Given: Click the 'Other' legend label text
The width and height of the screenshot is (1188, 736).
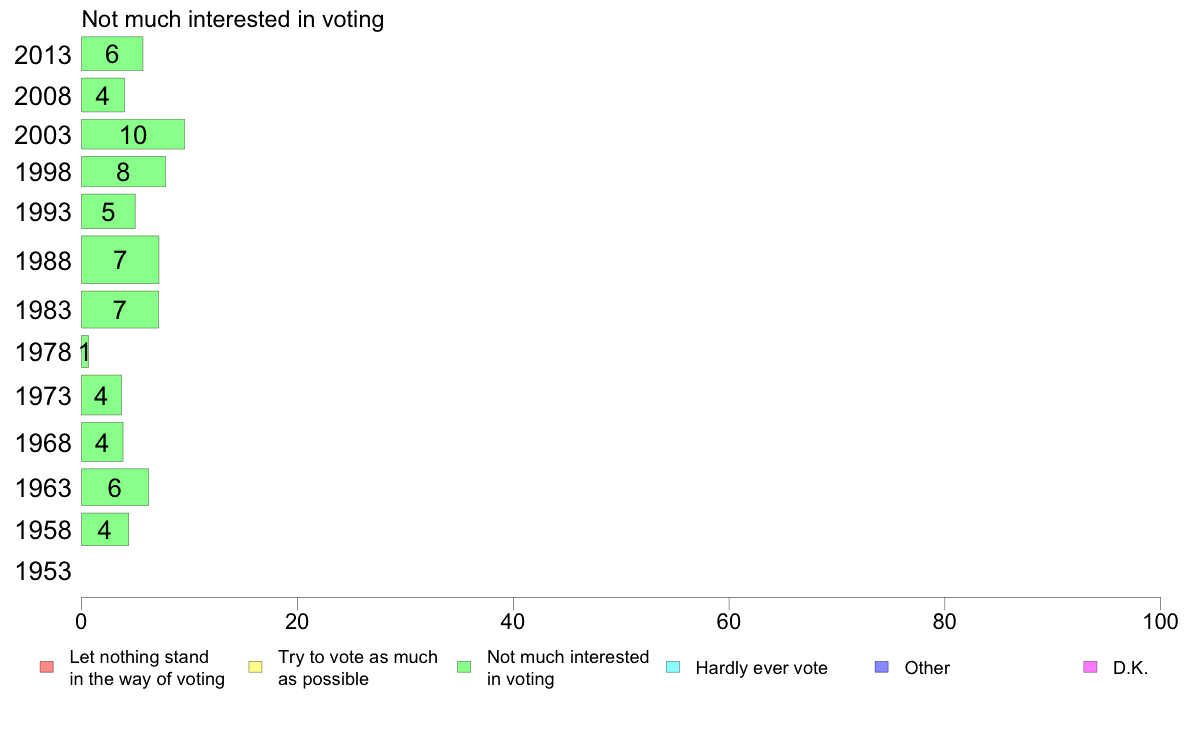Looking at the screenshot, I should tap(927, 668).
